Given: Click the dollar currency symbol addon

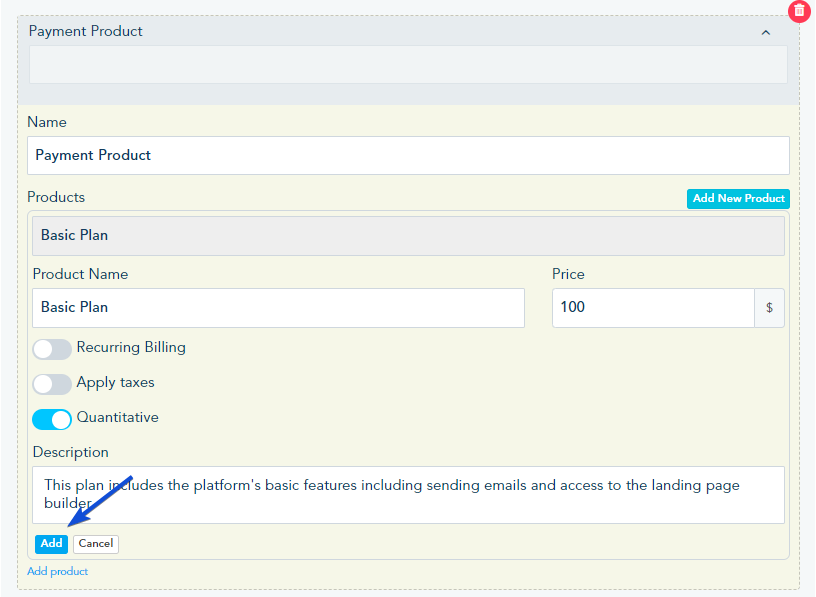Looking at the screenshot, I should coord(769,308).
